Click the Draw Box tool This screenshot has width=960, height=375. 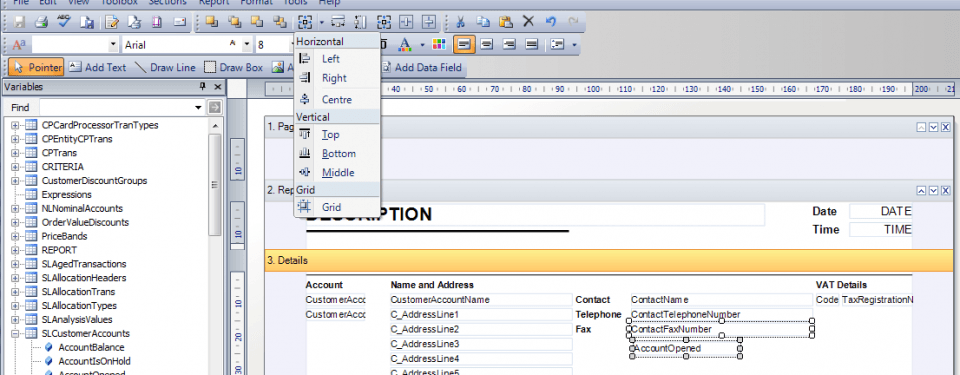click(x=233, y=67)
